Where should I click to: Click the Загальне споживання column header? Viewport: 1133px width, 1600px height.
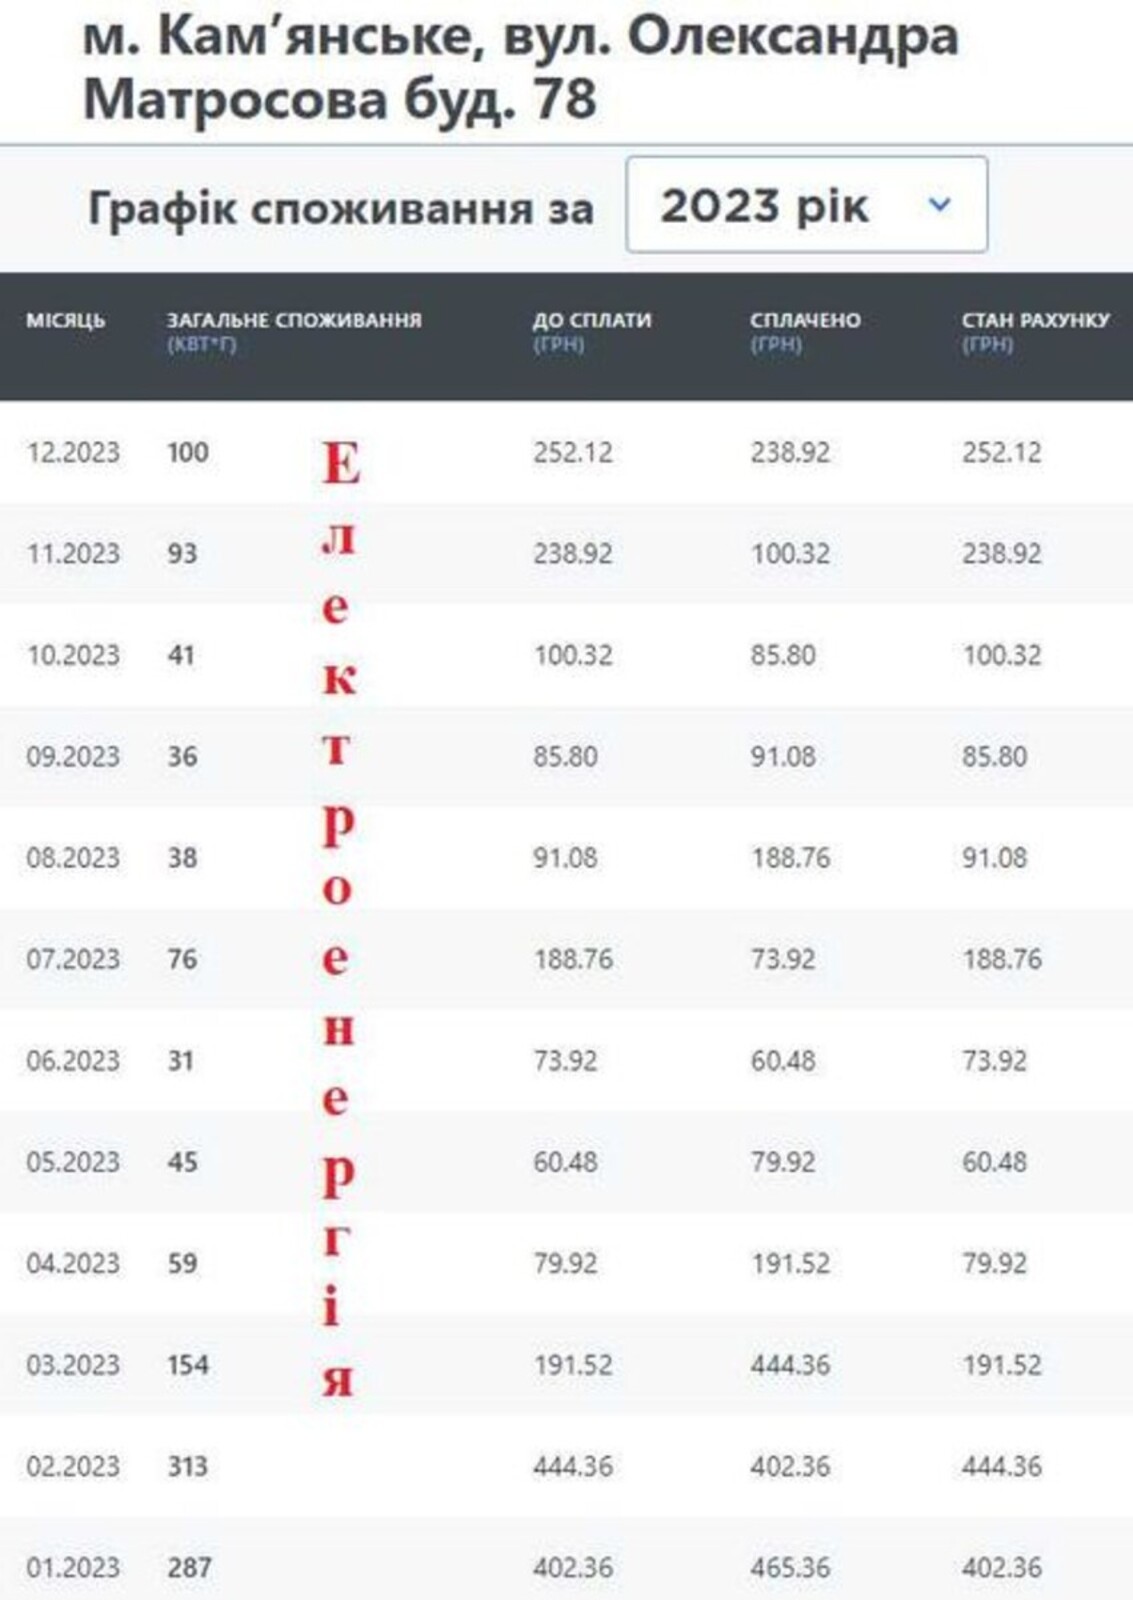(294, 320)
